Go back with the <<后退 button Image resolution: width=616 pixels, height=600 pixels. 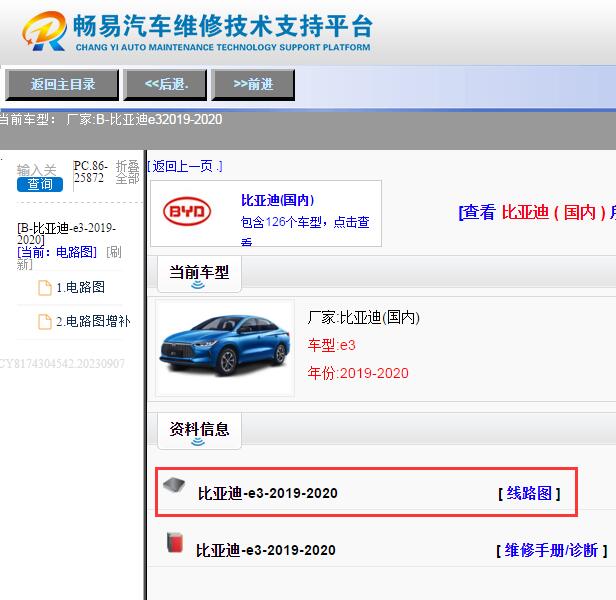[x=165, y=84]
